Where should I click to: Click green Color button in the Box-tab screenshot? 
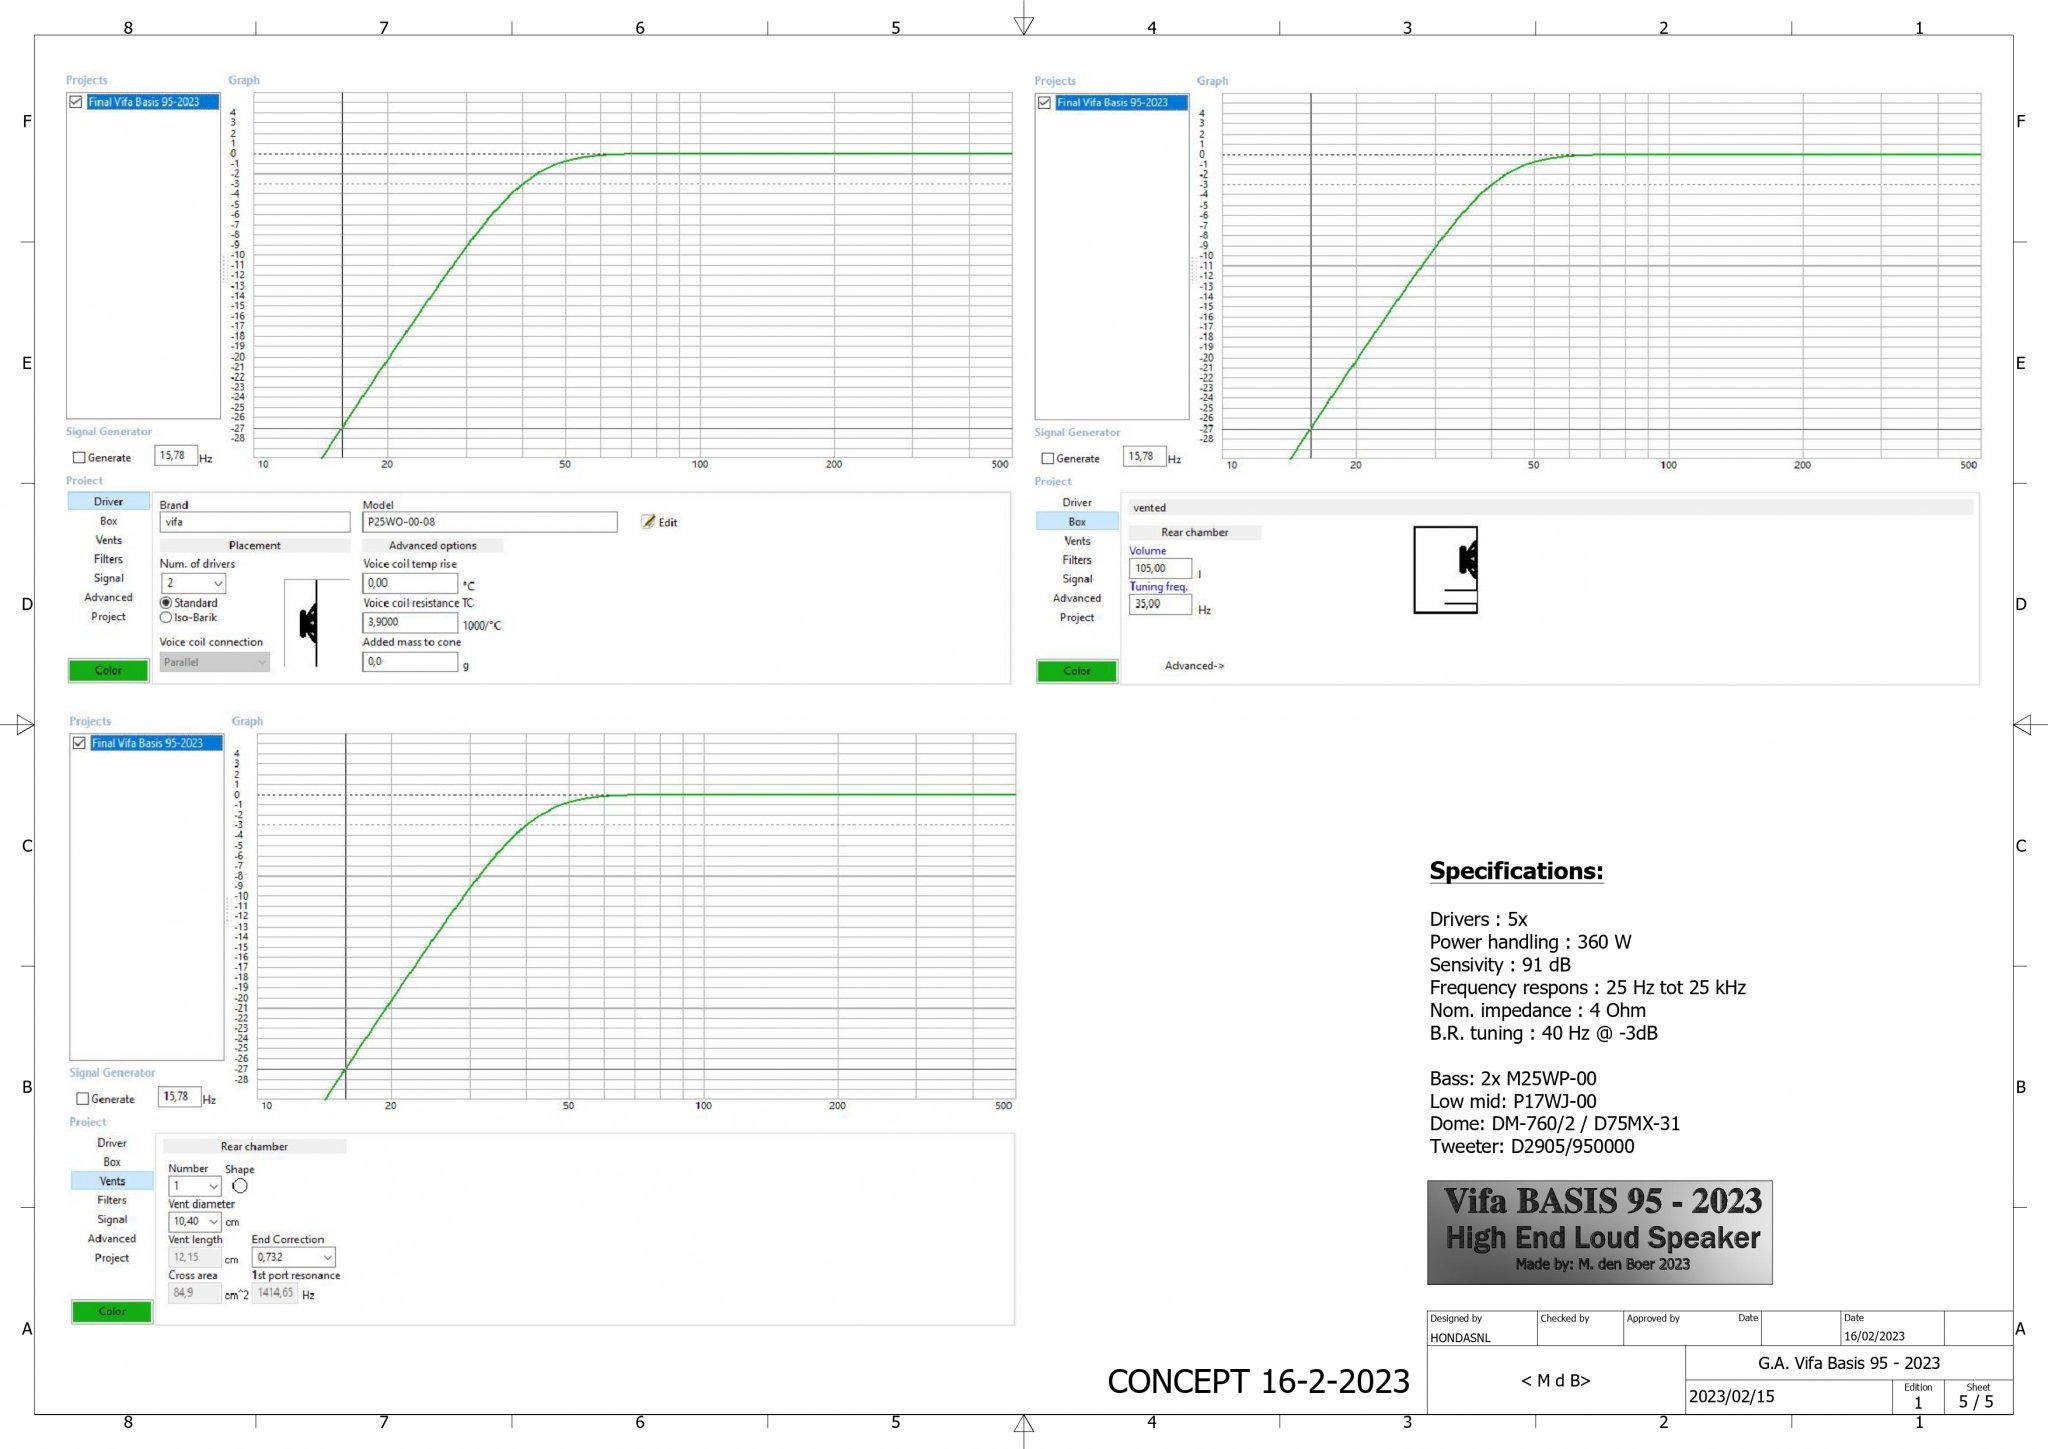point(1077,671)
